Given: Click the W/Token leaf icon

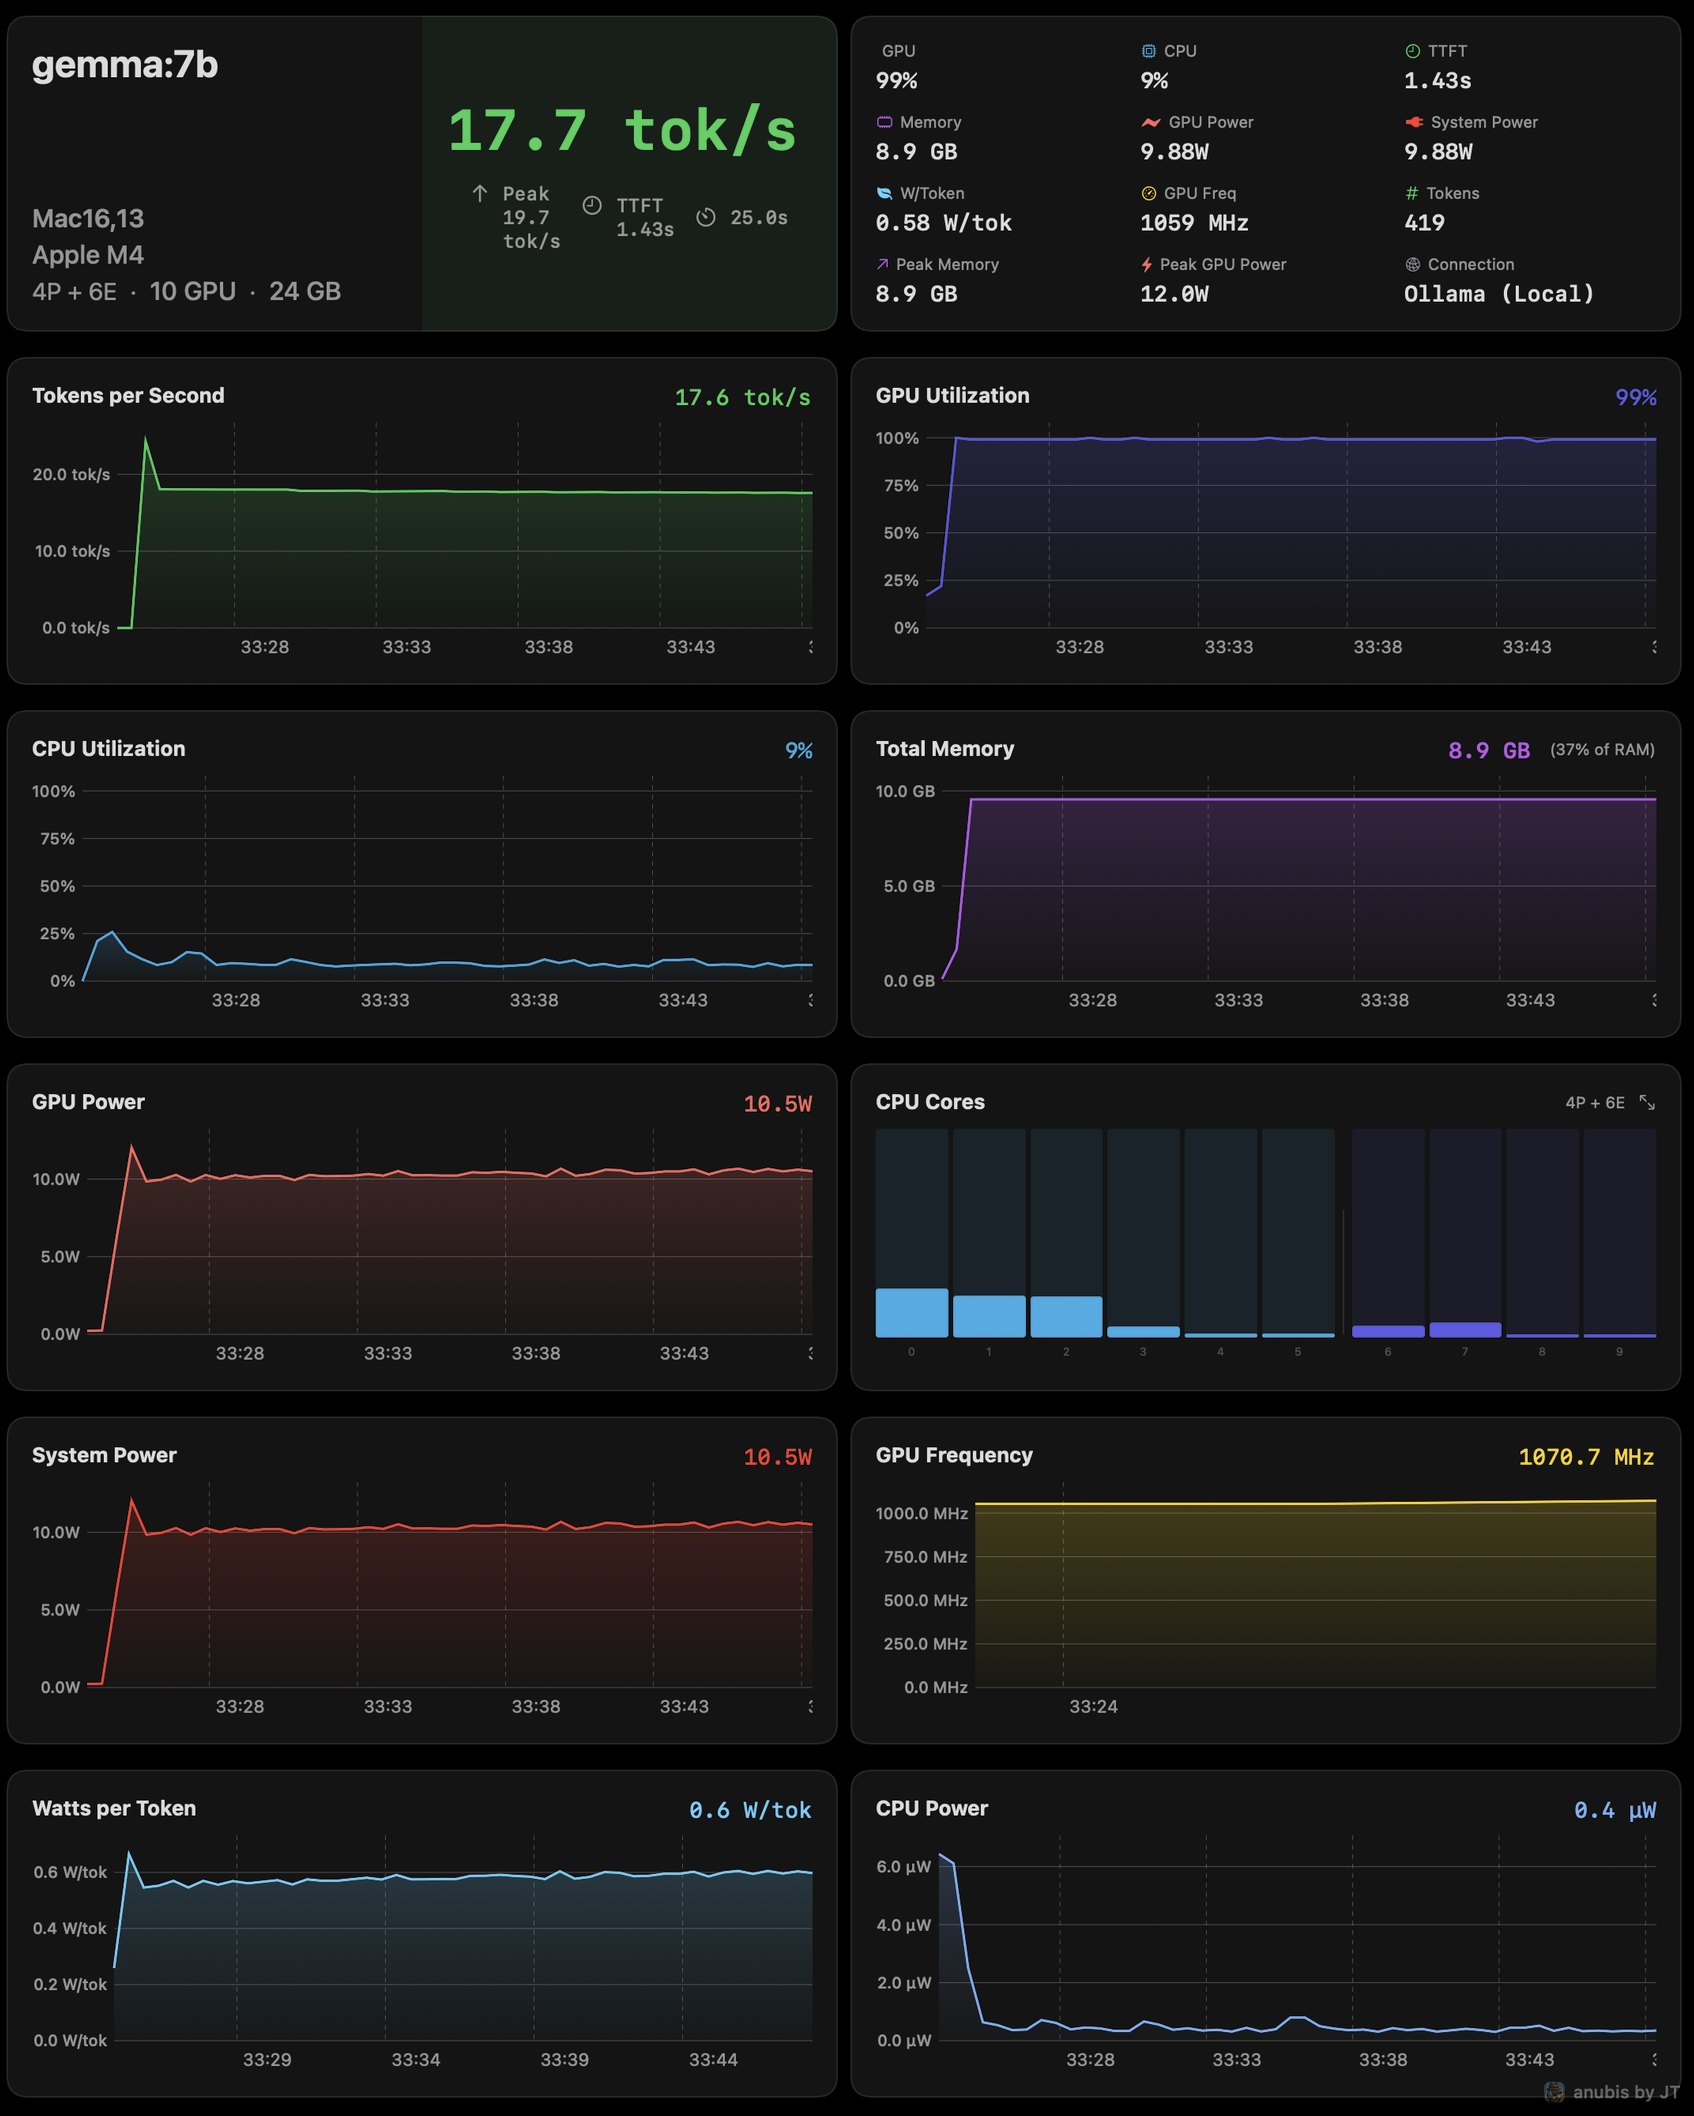Looking at the screenshot, I should coord(884,193).
